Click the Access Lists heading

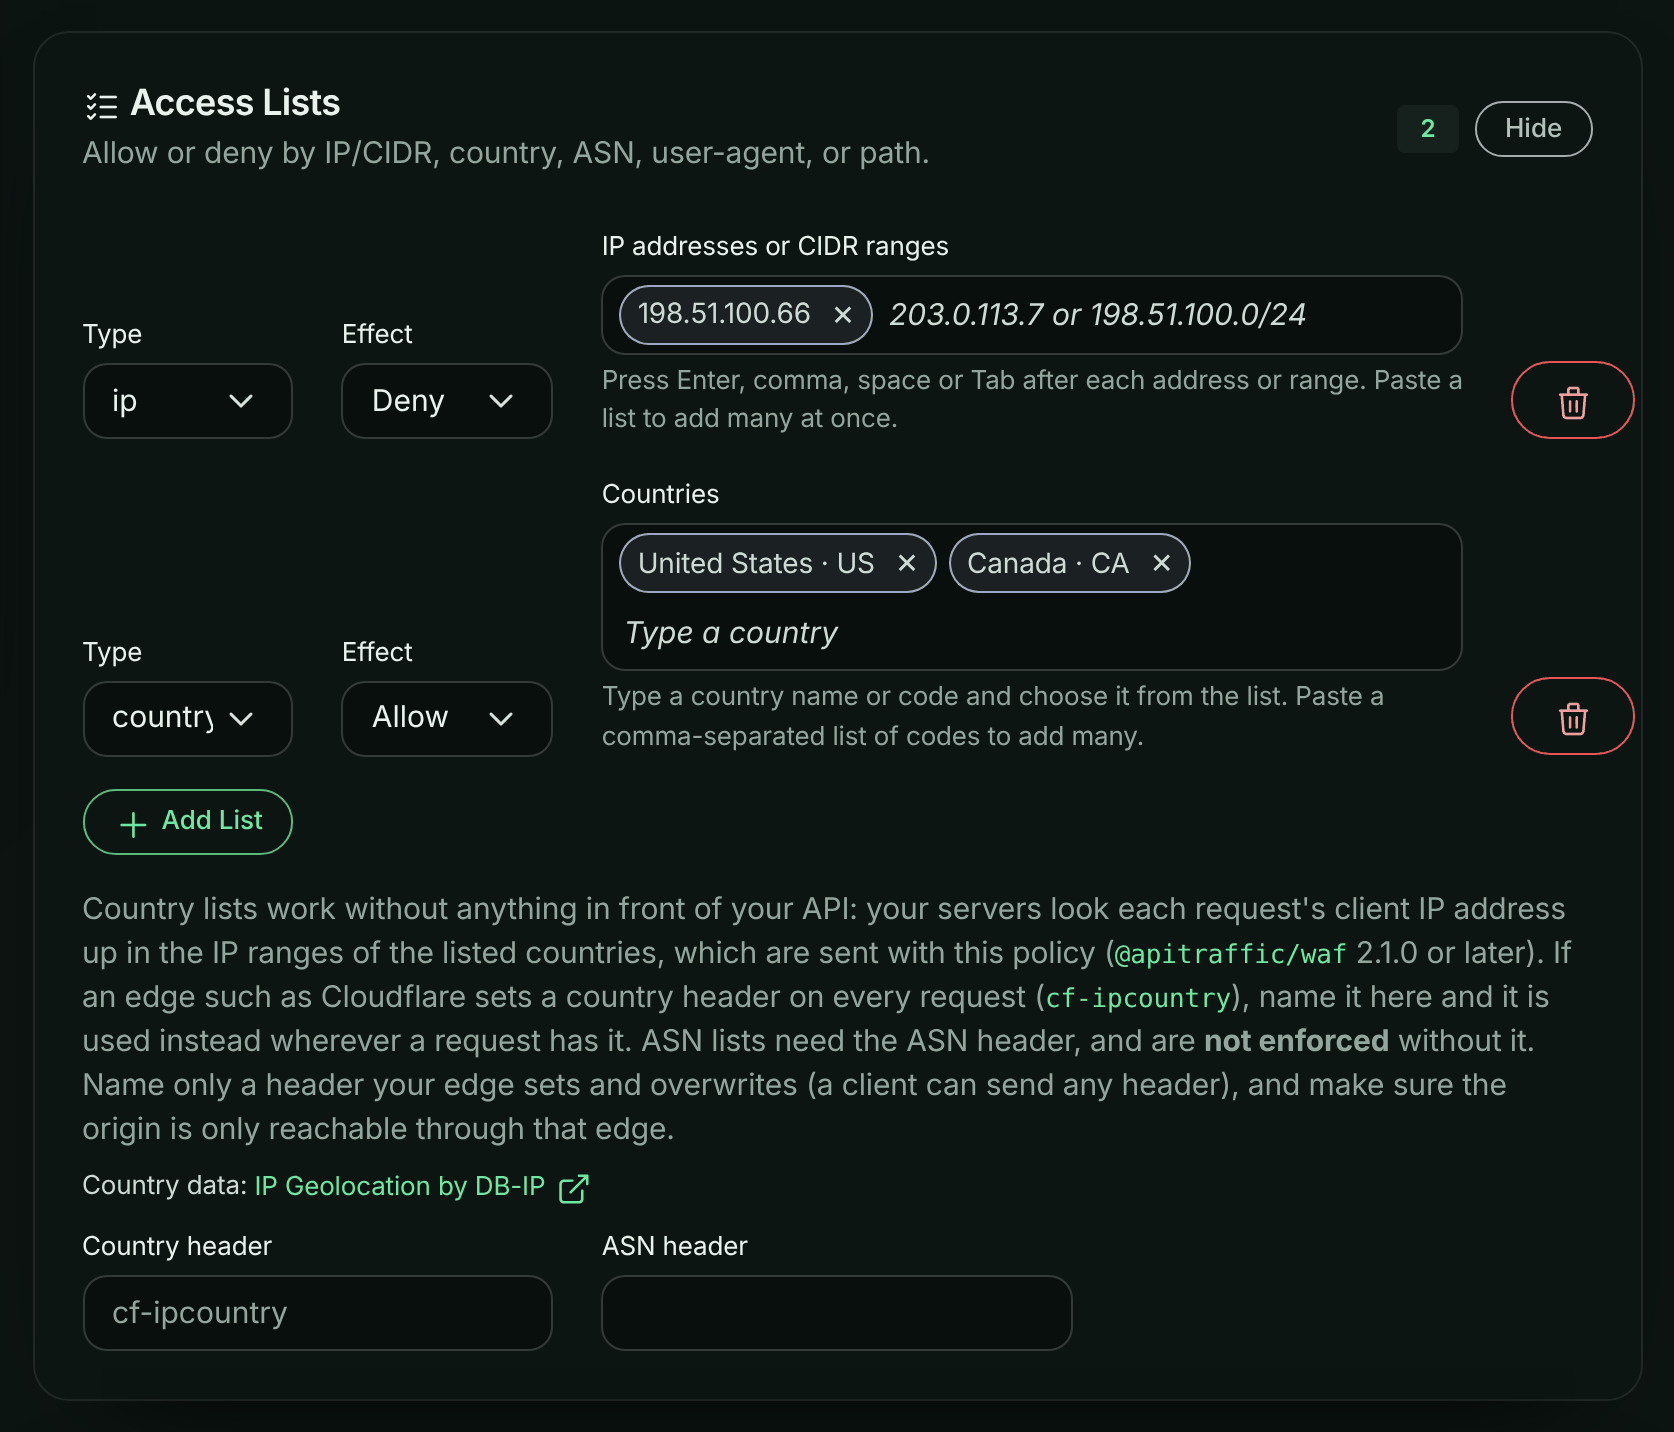click(235, 103)
